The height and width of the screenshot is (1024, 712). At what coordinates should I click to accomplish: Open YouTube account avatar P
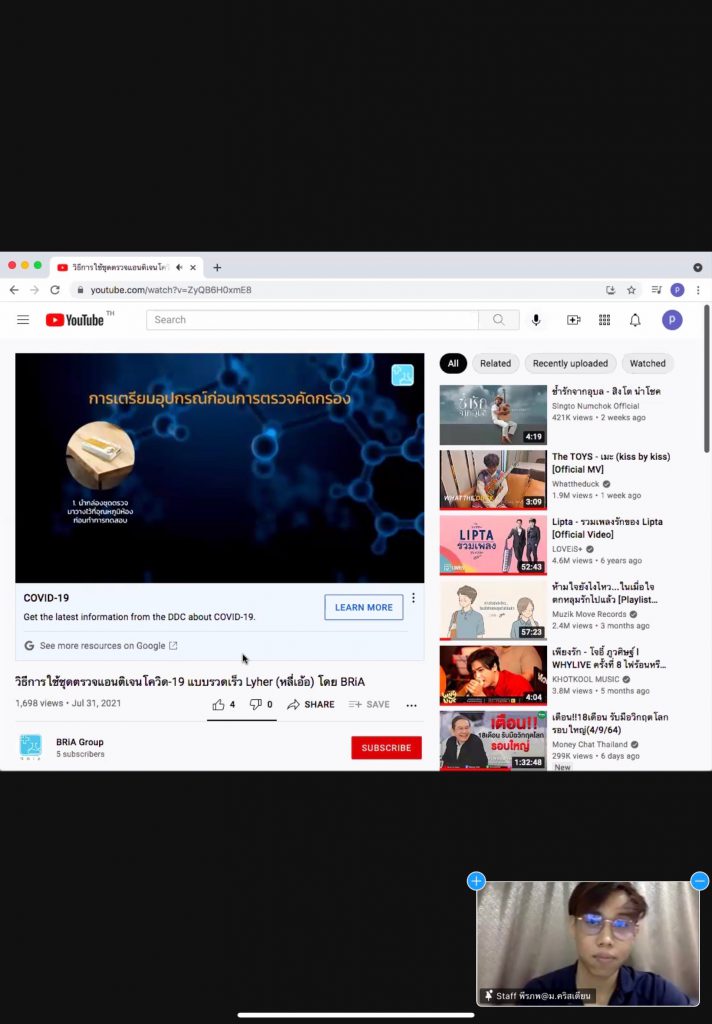672,319
